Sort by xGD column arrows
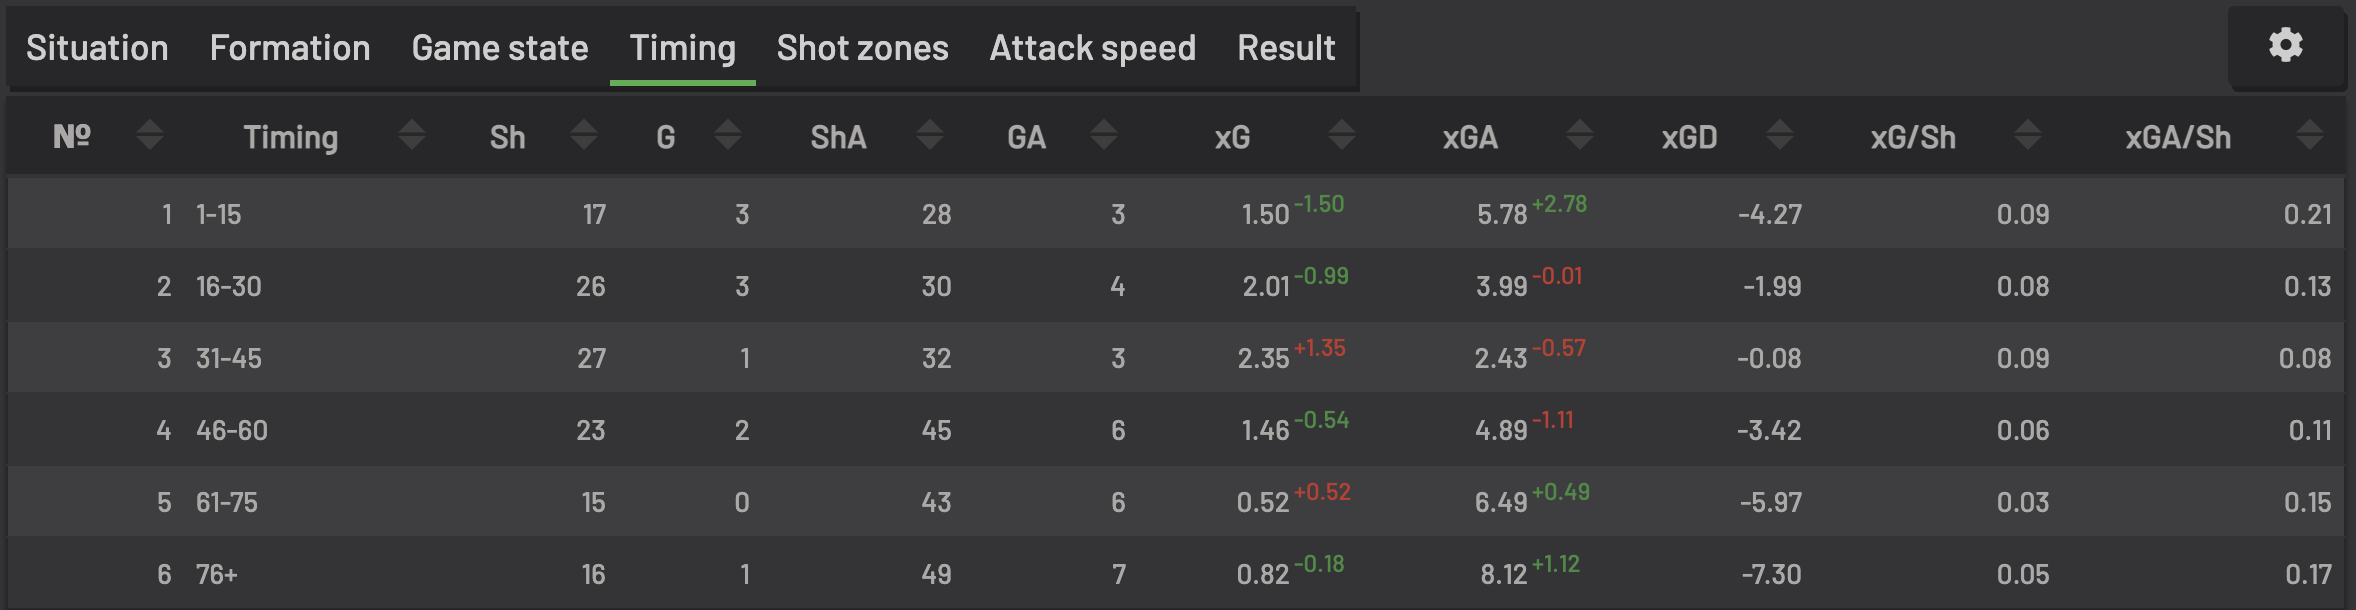Screen dimensions: 2356x610 point(1780,134)
